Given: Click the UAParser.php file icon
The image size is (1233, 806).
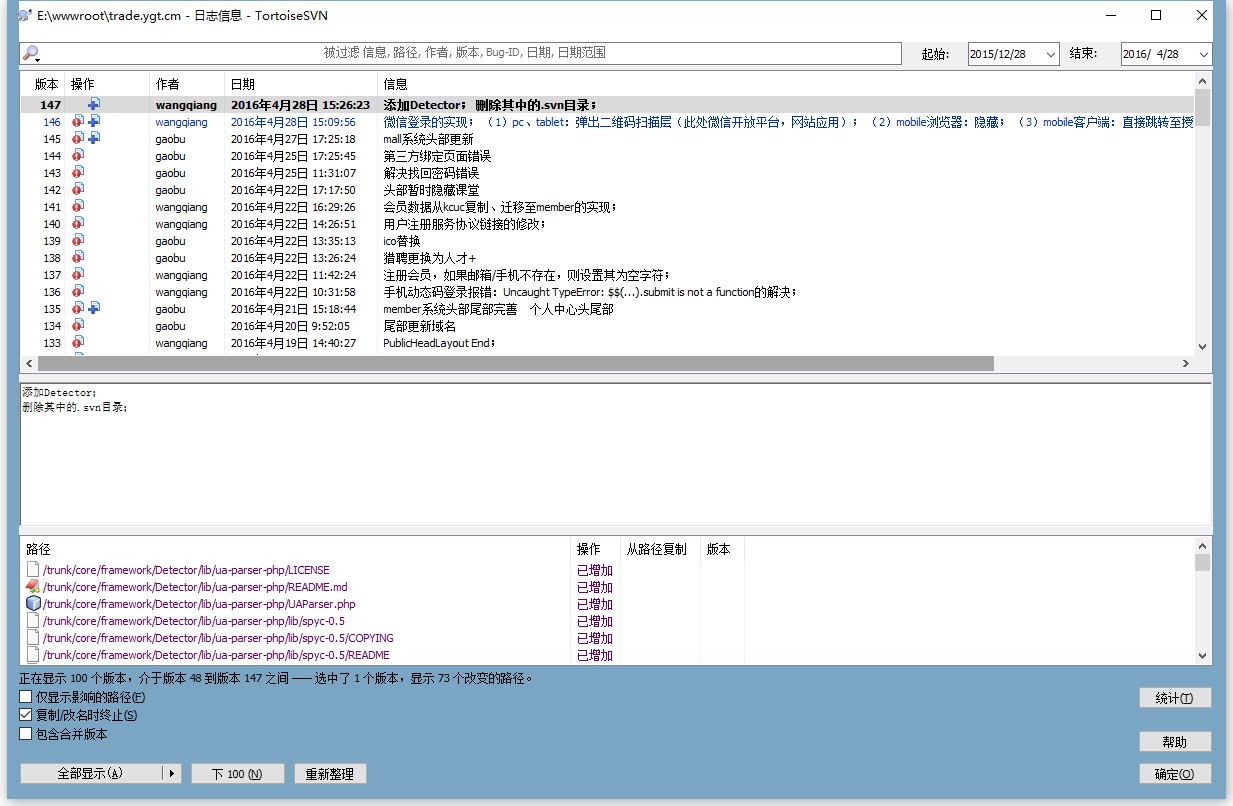Looking at the screenshot, I should point(33,604).
